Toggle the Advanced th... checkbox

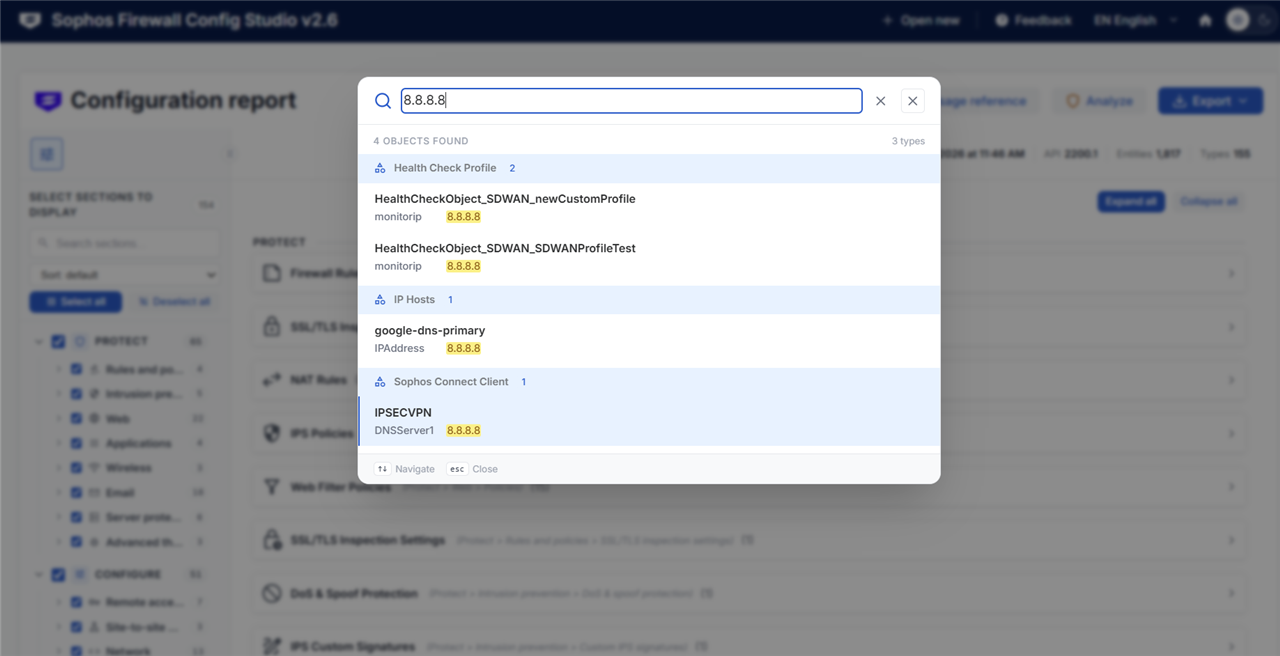(76, 542)
